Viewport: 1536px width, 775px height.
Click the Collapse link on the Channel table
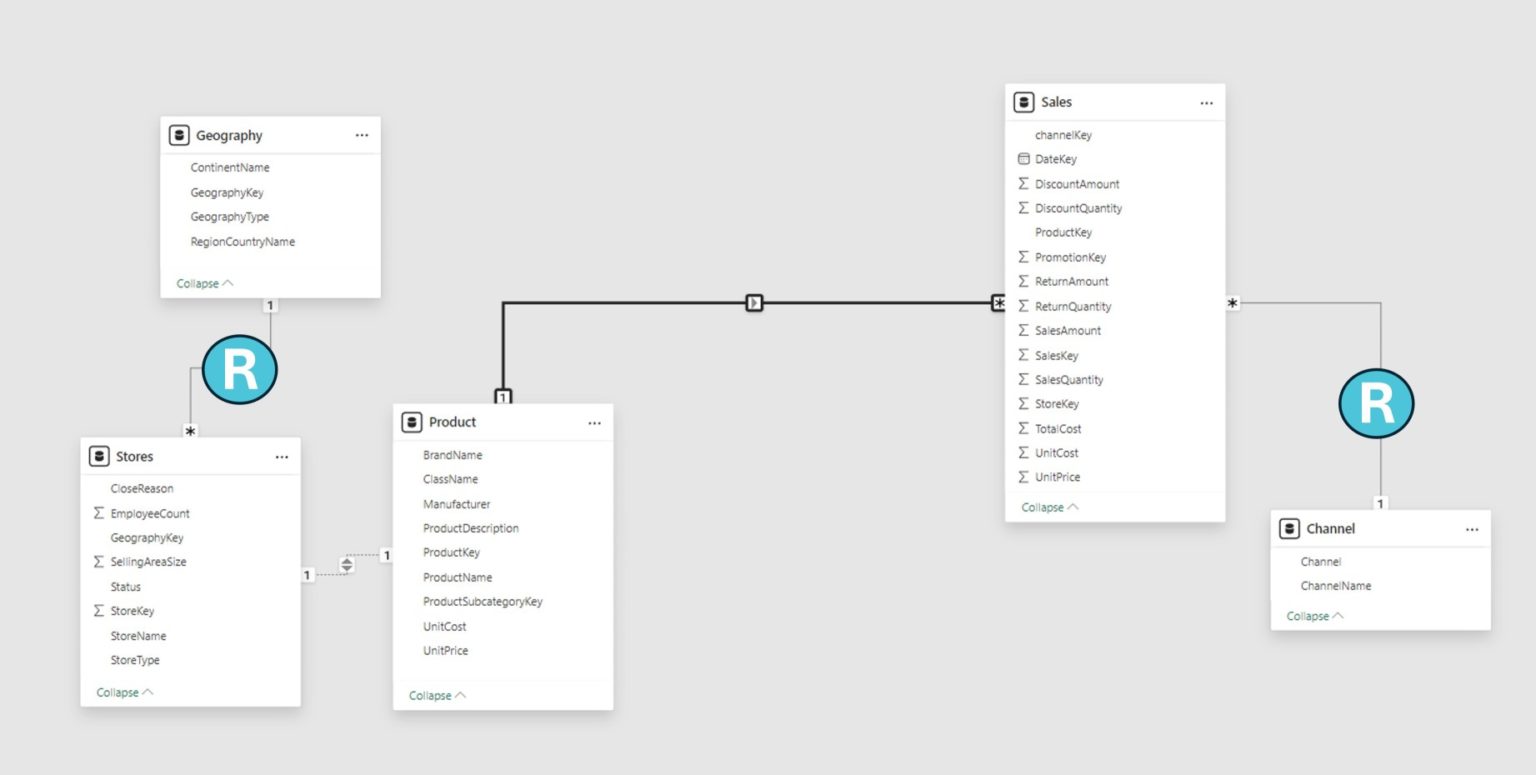coord(1310,616)
